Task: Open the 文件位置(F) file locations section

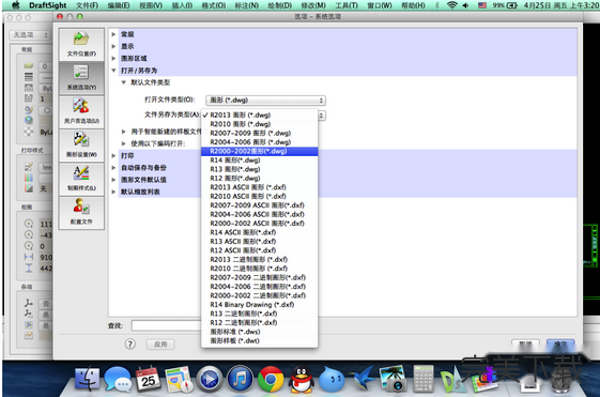Action: [x=82, y=44]
